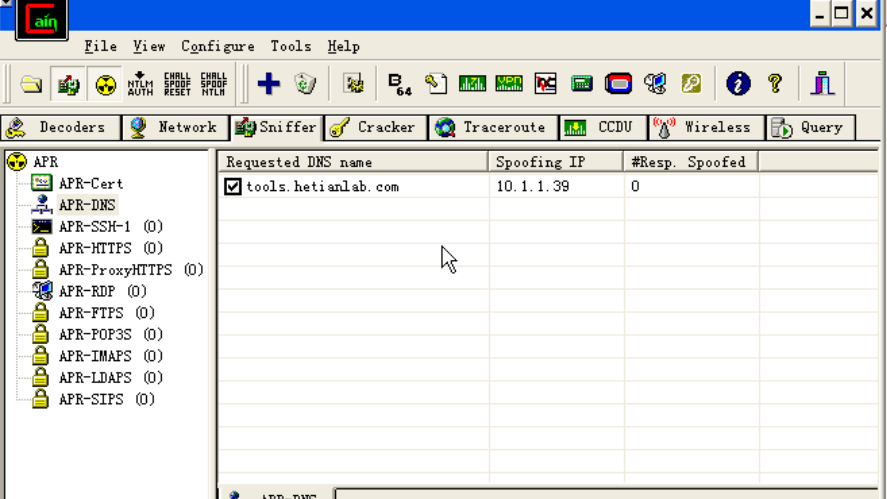This screenshot has width=887, height=499.
Task: Click the yellow question mark Help icon
Action: [775, 84]
